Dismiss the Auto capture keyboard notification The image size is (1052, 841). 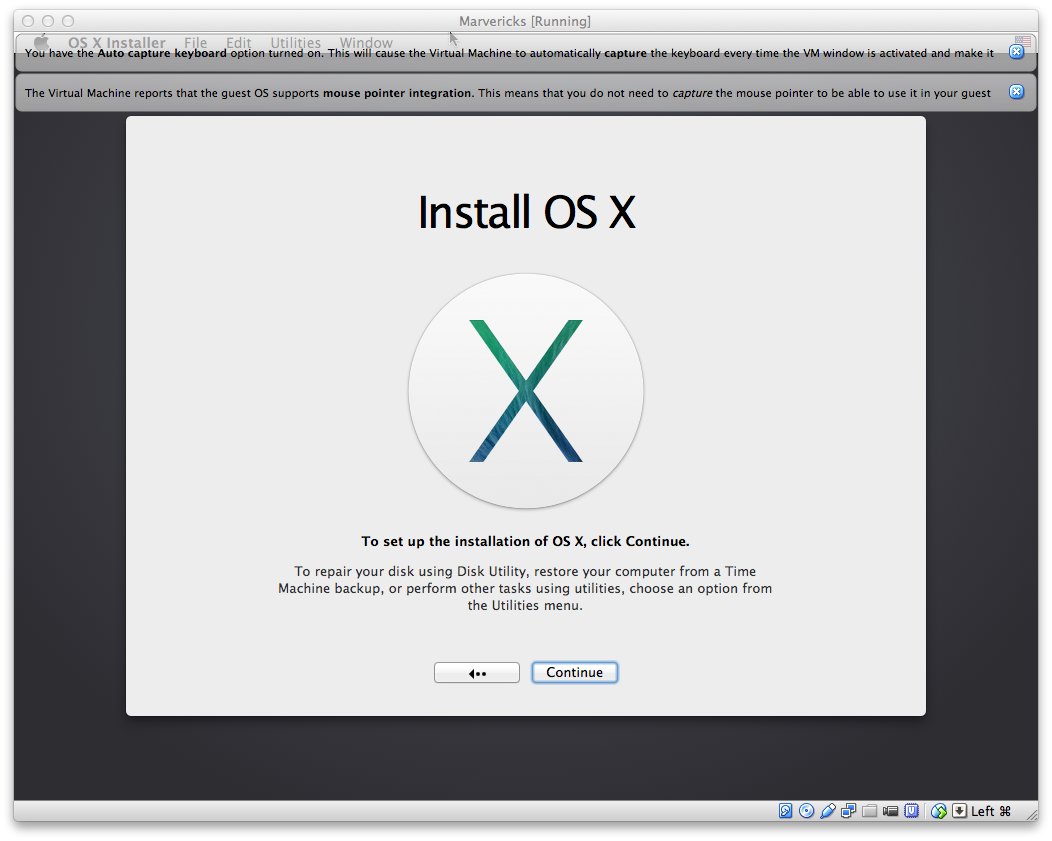point(1016,52)
